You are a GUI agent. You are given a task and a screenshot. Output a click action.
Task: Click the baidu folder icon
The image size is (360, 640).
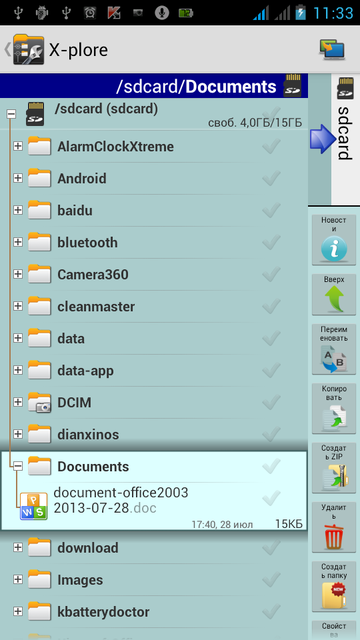click(39, 210)
